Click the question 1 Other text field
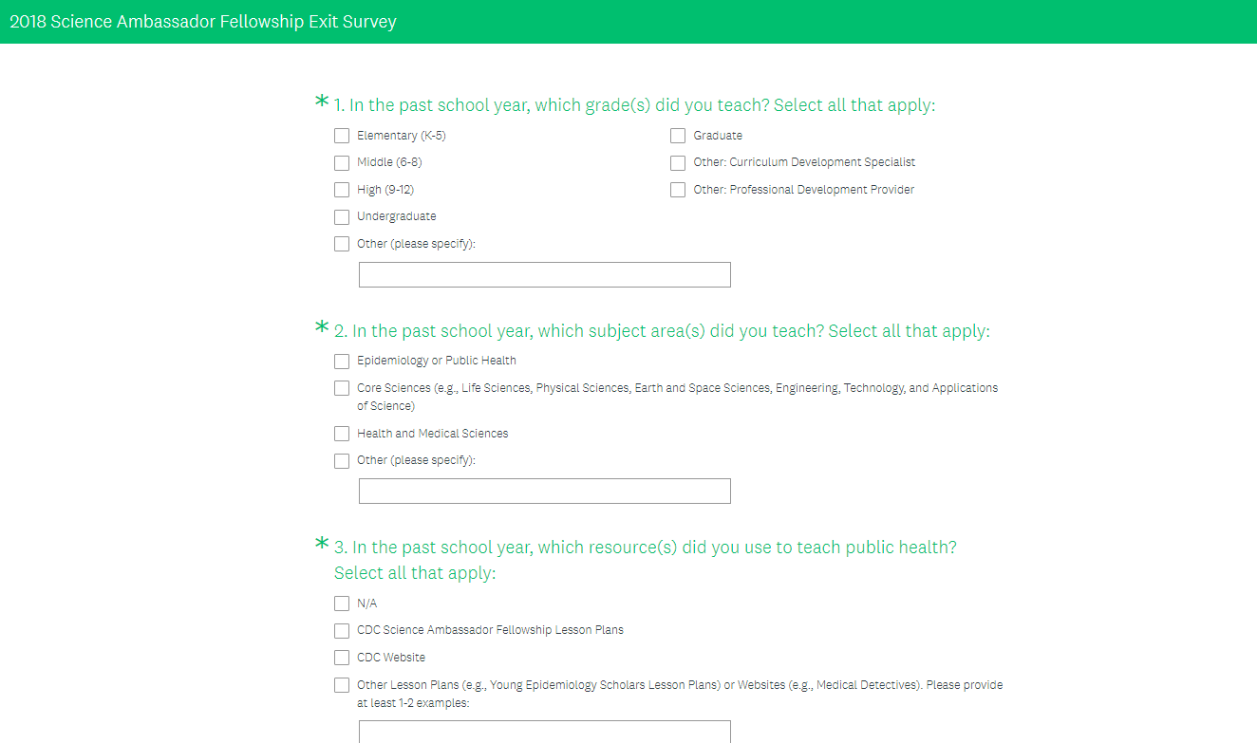The width and height of the screenshot is (1257, 743). click(x=544, y=275)
